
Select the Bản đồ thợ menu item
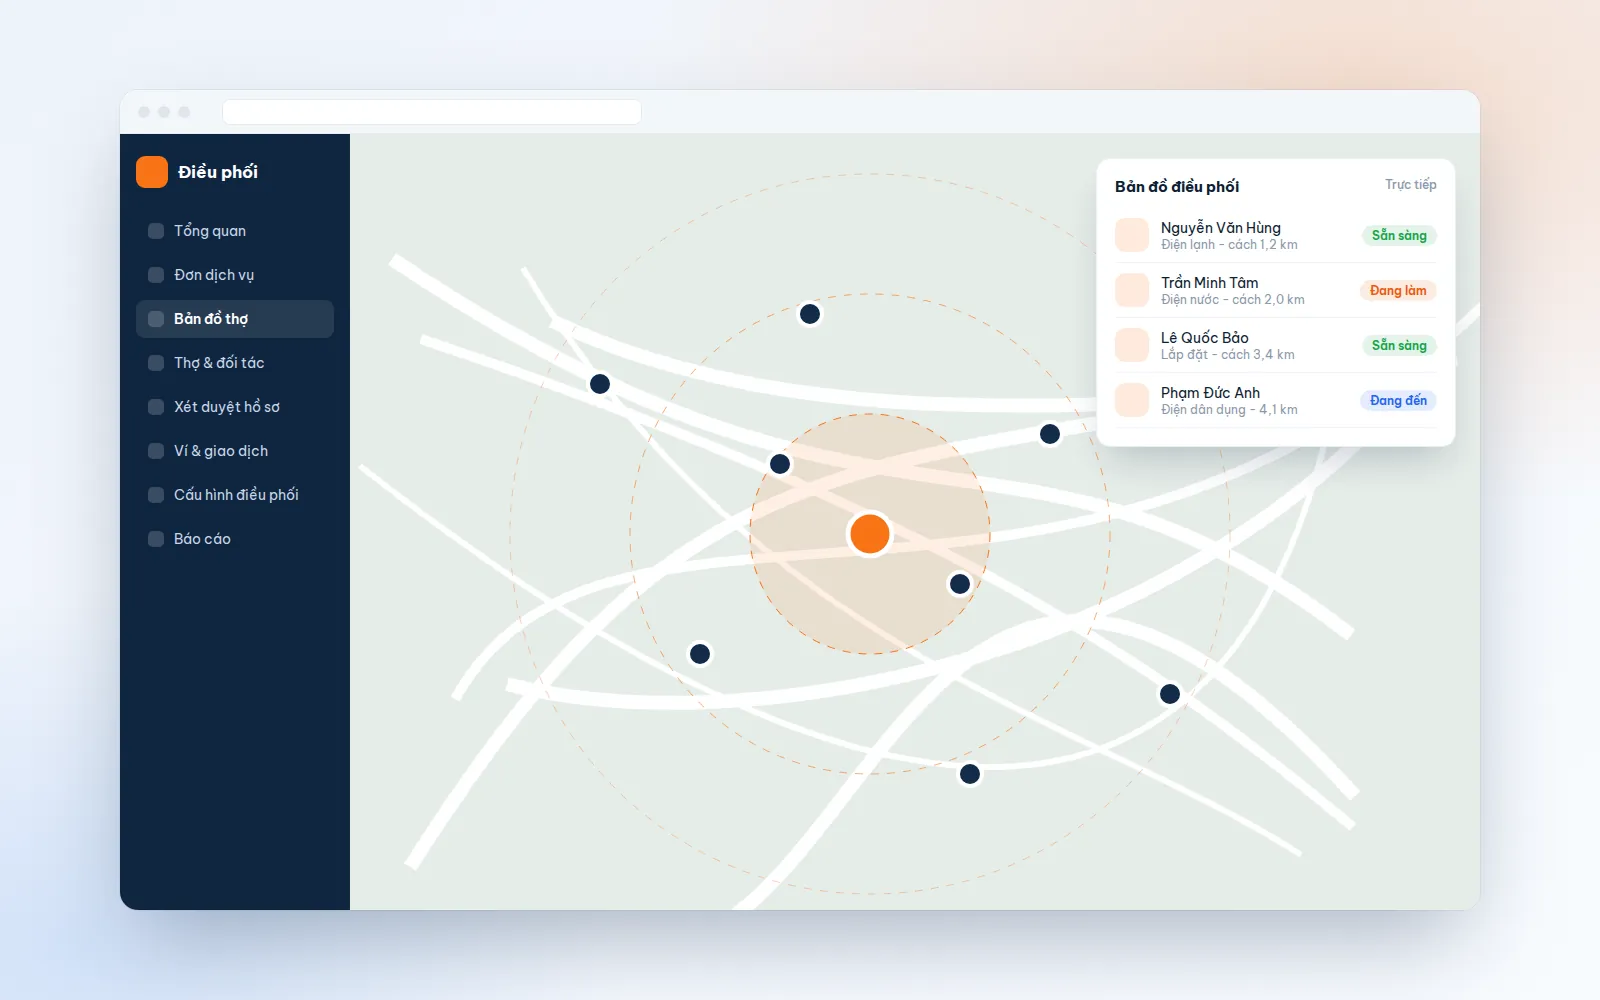click(235, 319)
